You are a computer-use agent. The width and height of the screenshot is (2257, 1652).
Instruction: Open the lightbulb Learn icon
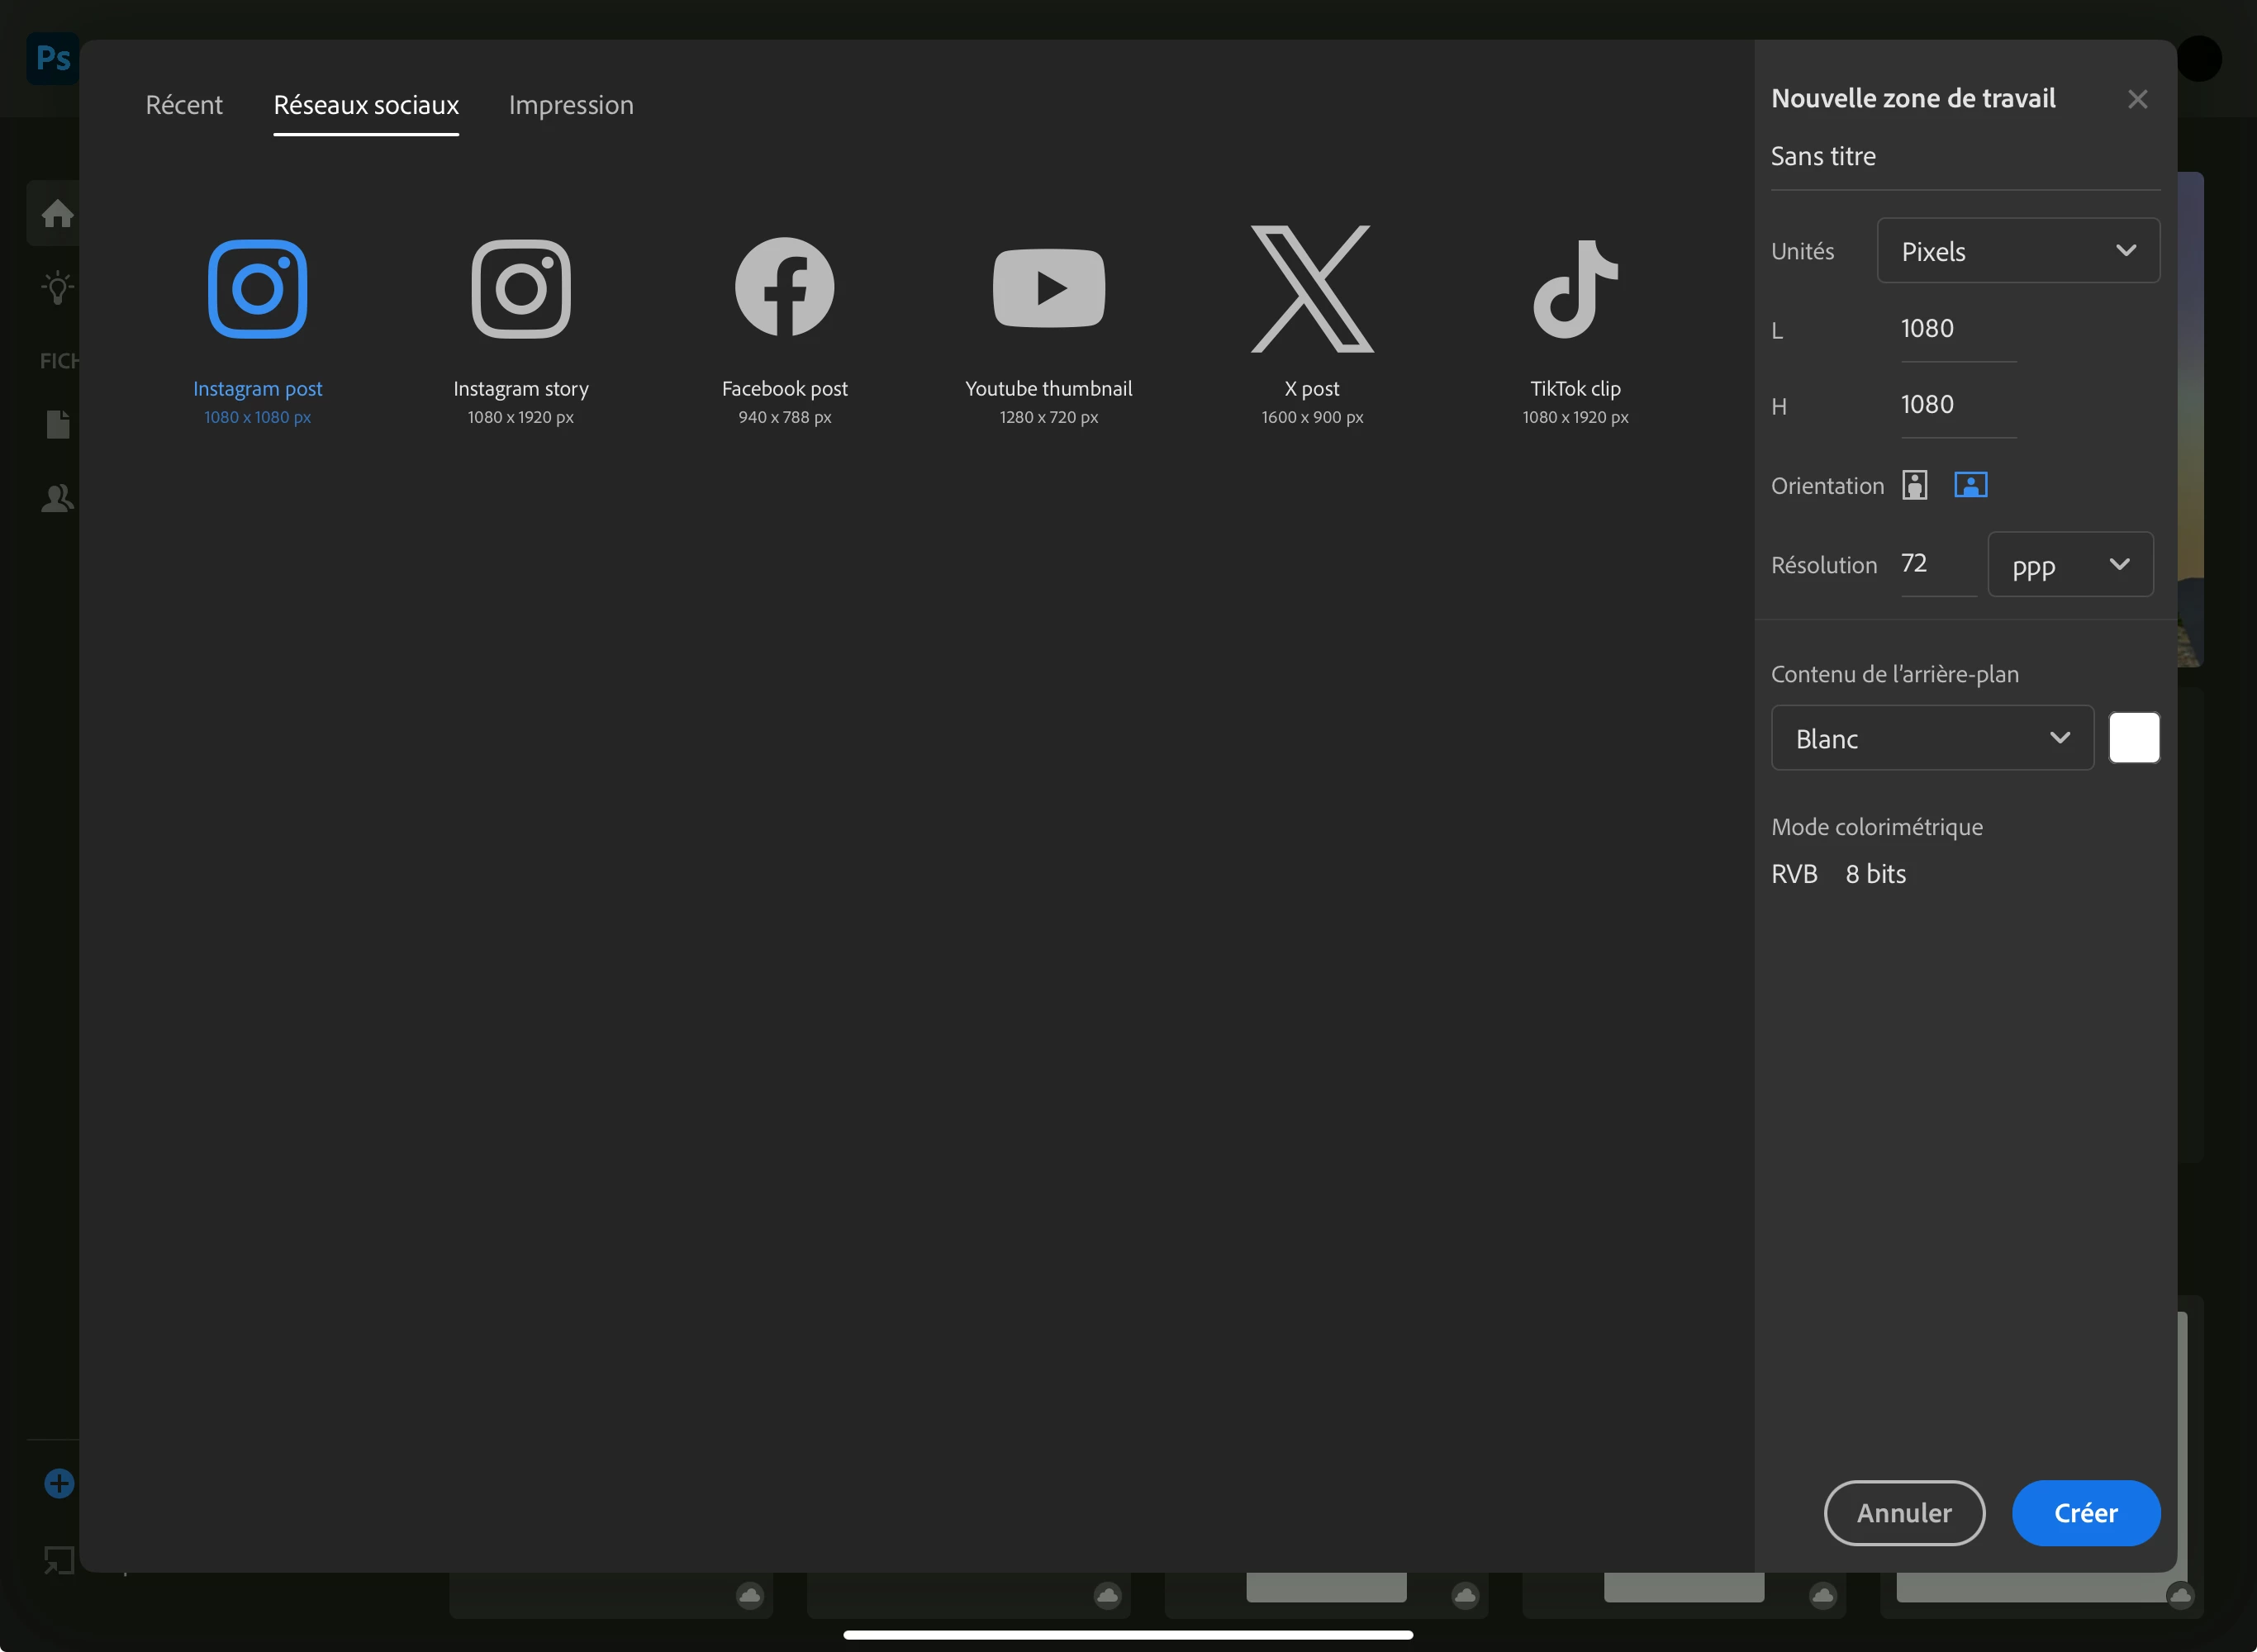coord(57,289)
